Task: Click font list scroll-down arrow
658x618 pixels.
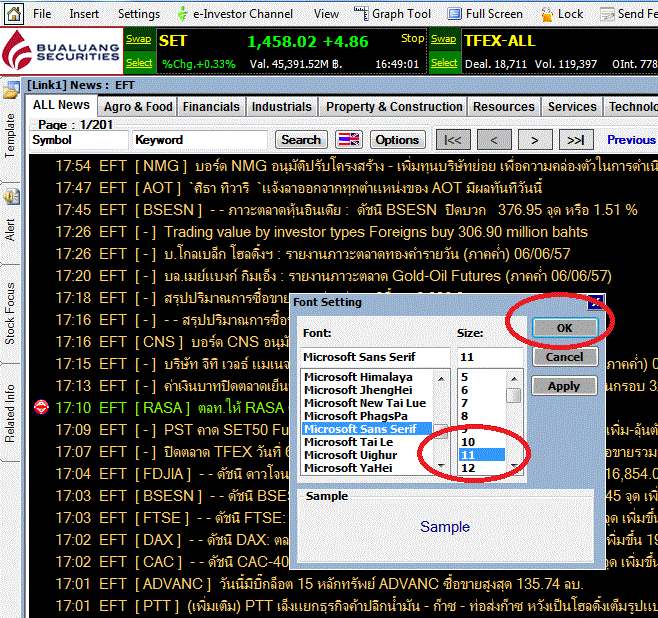Action: [x=441, y=466]
